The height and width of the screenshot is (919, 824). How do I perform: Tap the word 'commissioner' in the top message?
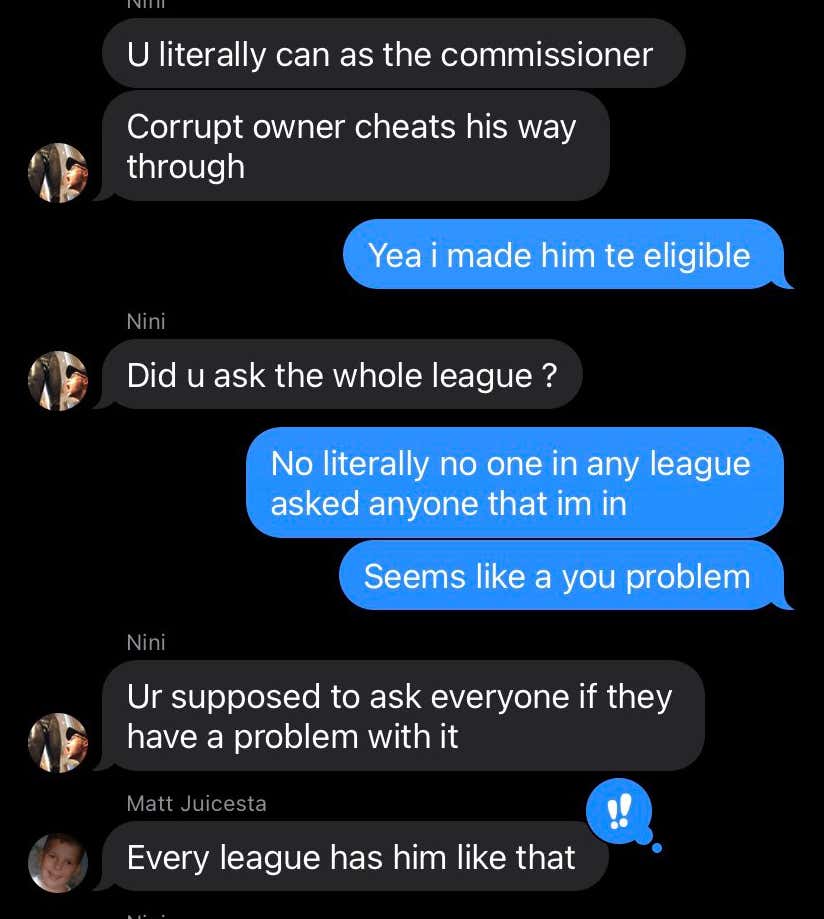point(546,55)
